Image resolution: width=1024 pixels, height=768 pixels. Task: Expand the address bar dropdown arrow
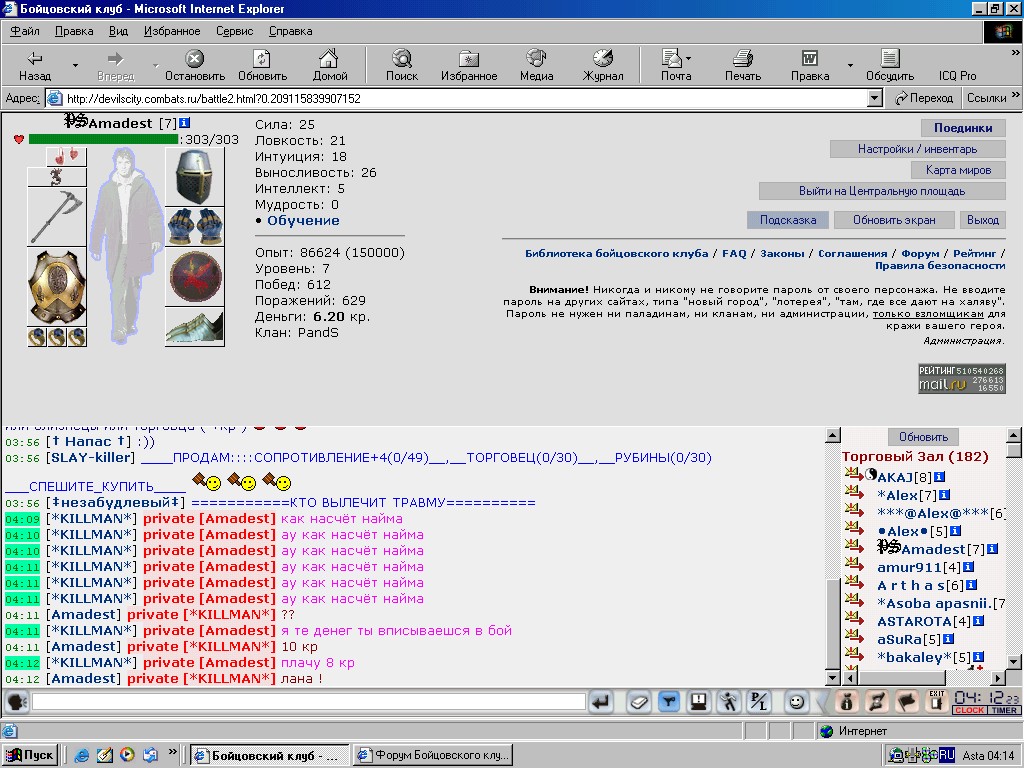point(875,99)
